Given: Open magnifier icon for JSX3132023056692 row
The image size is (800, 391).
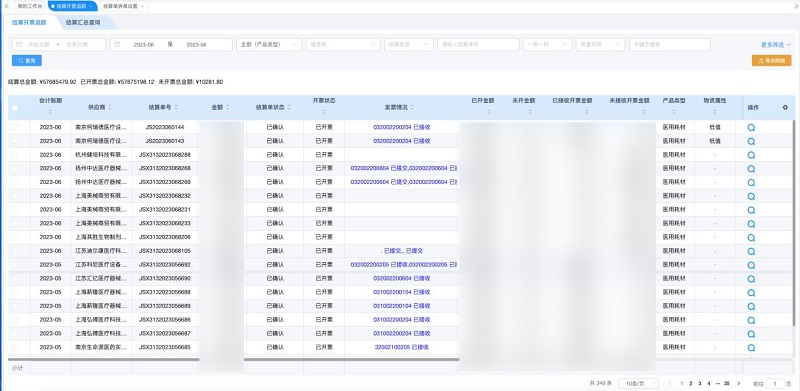Looking at the screenshot, I should point(751,265).
